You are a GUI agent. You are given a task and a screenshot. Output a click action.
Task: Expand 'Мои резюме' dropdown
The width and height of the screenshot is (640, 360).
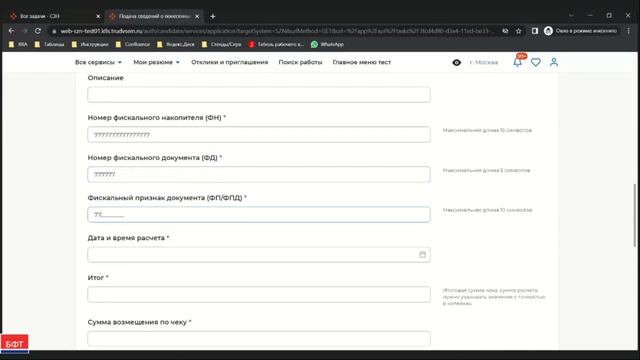coord(156,62)
